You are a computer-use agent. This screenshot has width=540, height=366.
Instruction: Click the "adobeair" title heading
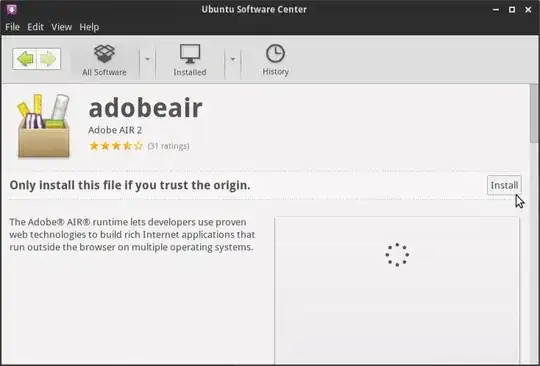click(x=145, y=108)
